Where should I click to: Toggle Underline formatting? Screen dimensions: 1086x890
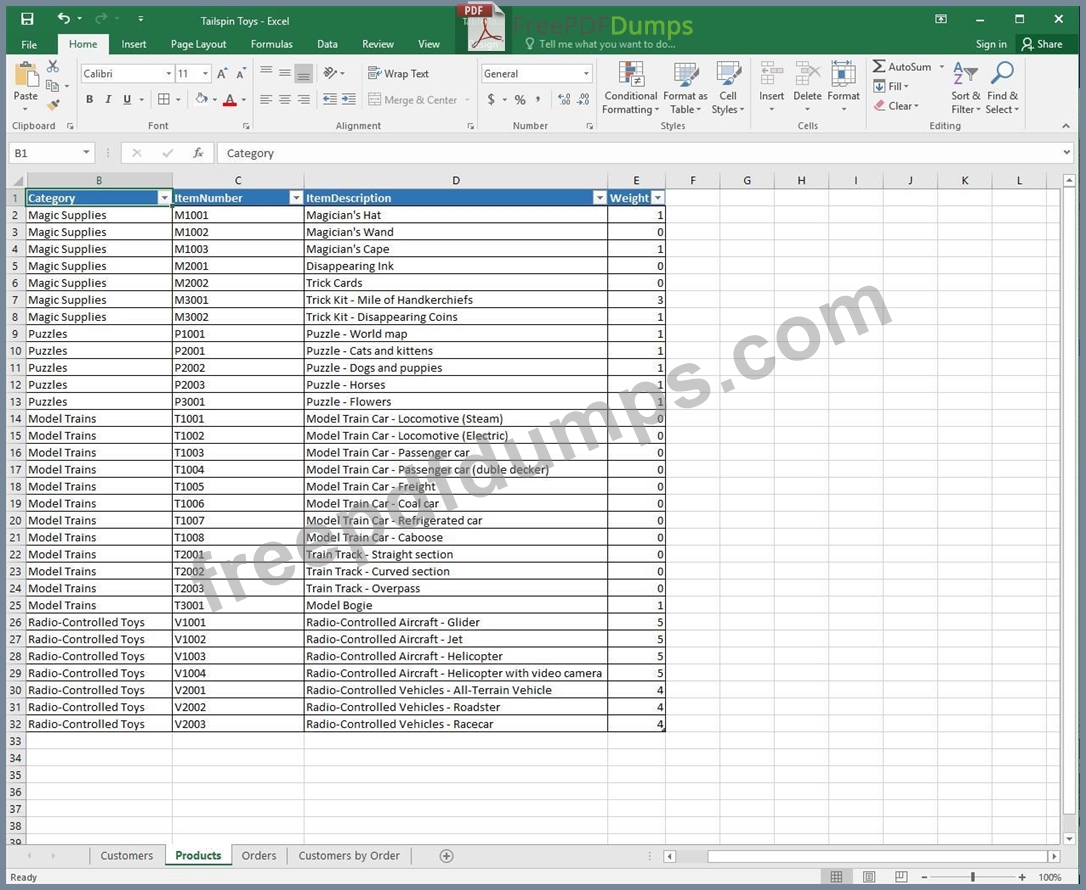(x=127, y=100)
